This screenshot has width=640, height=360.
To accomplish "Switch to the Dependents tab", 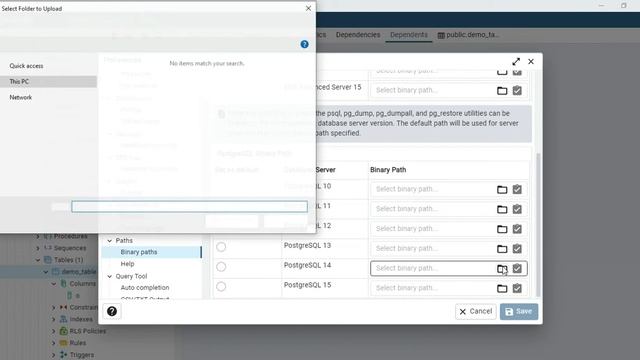I will tap(409, 35).
